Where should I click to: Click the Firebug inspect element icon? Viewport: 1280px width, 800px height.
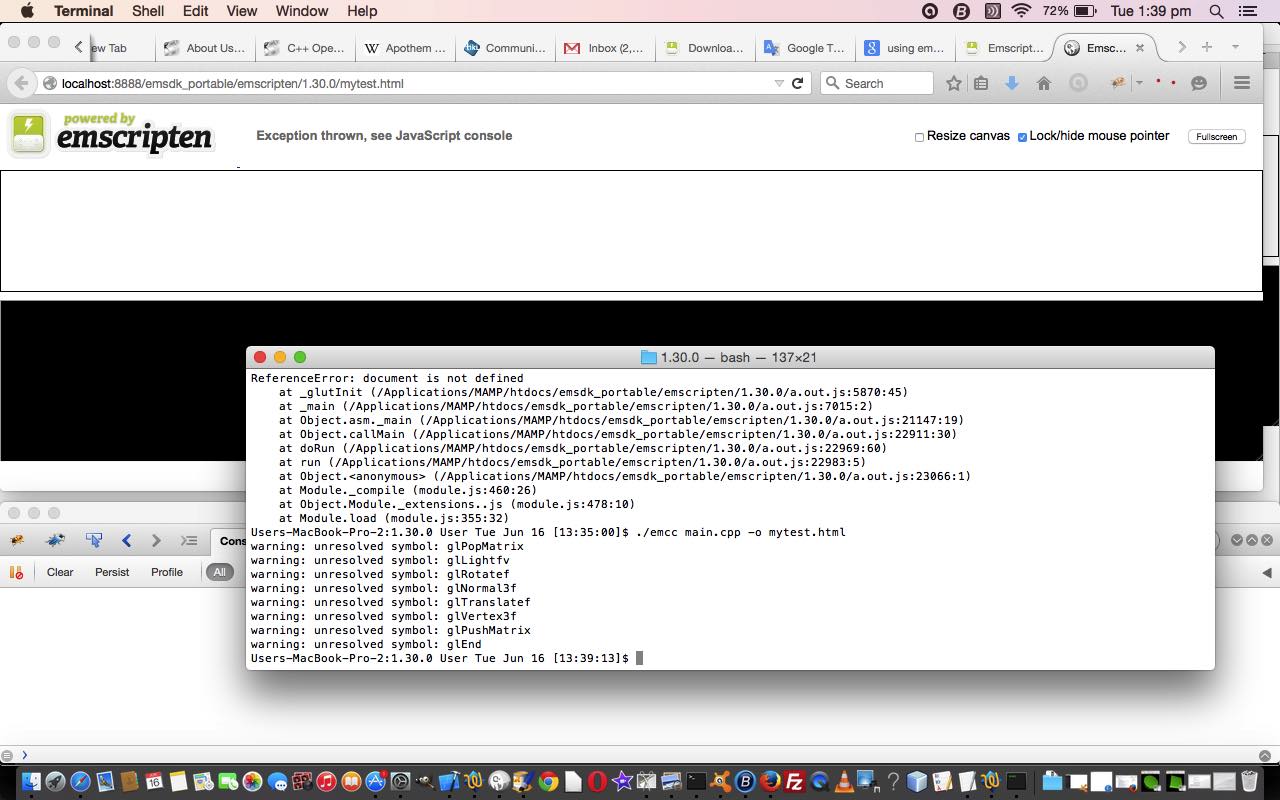94,540
